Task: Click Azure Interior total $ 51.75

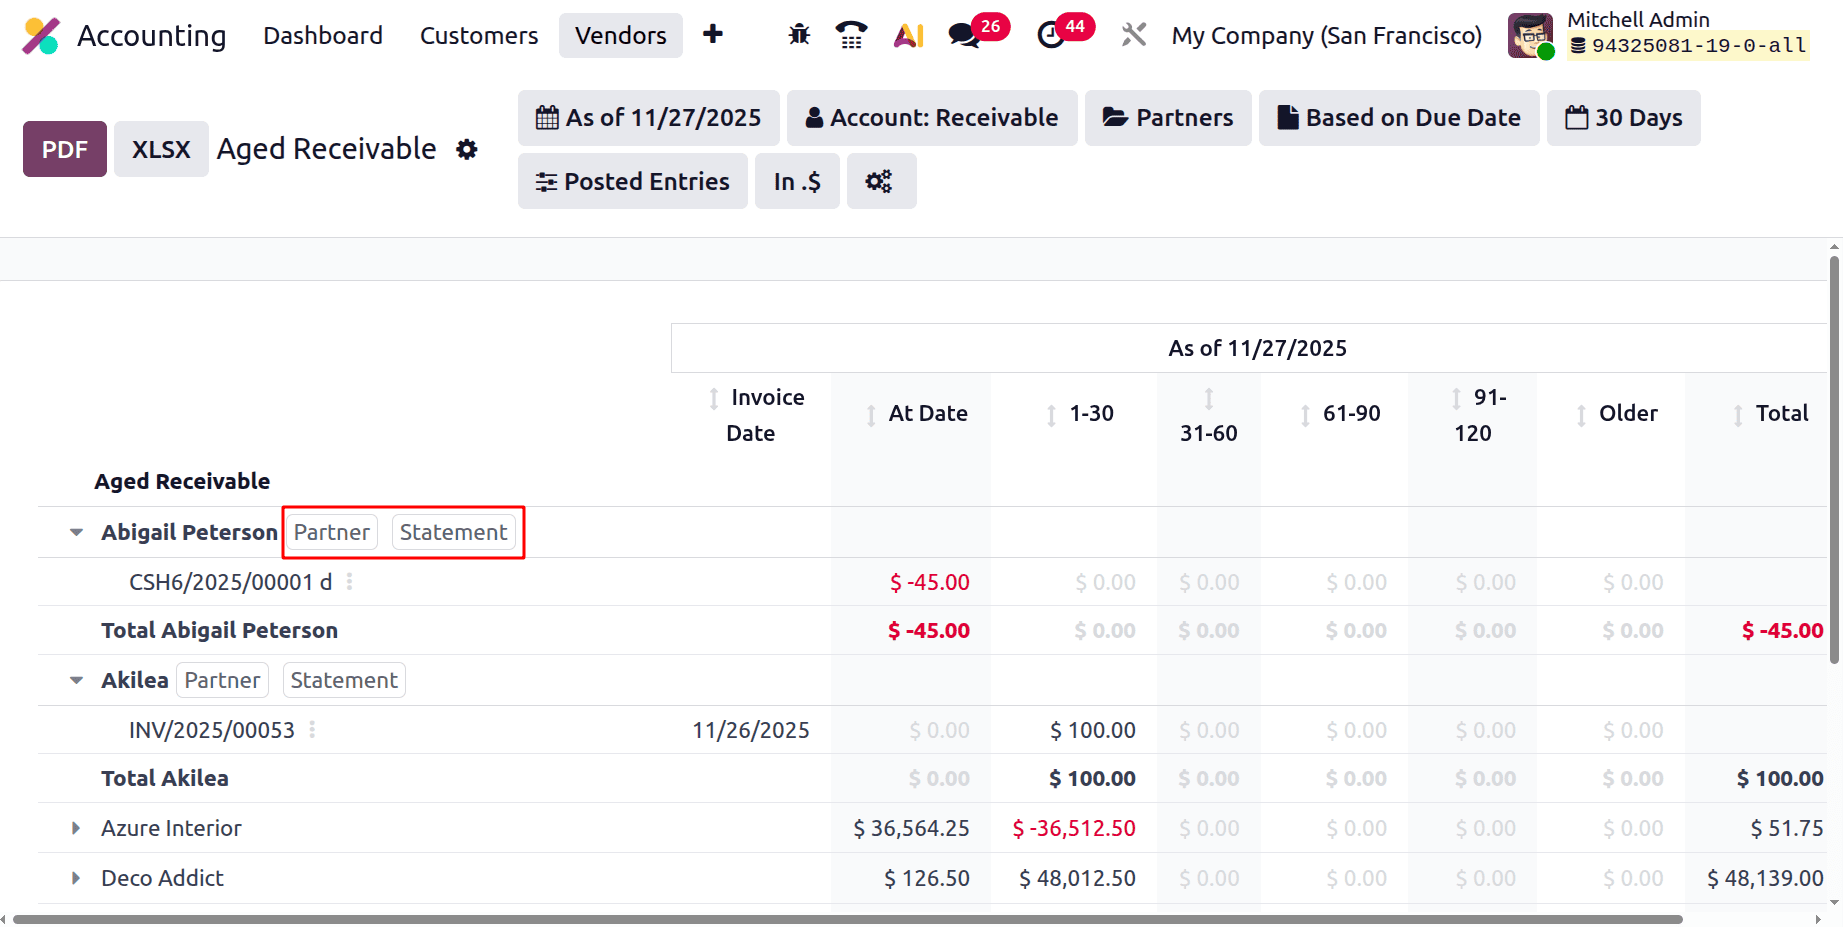Action: [x=1786, y=828]
